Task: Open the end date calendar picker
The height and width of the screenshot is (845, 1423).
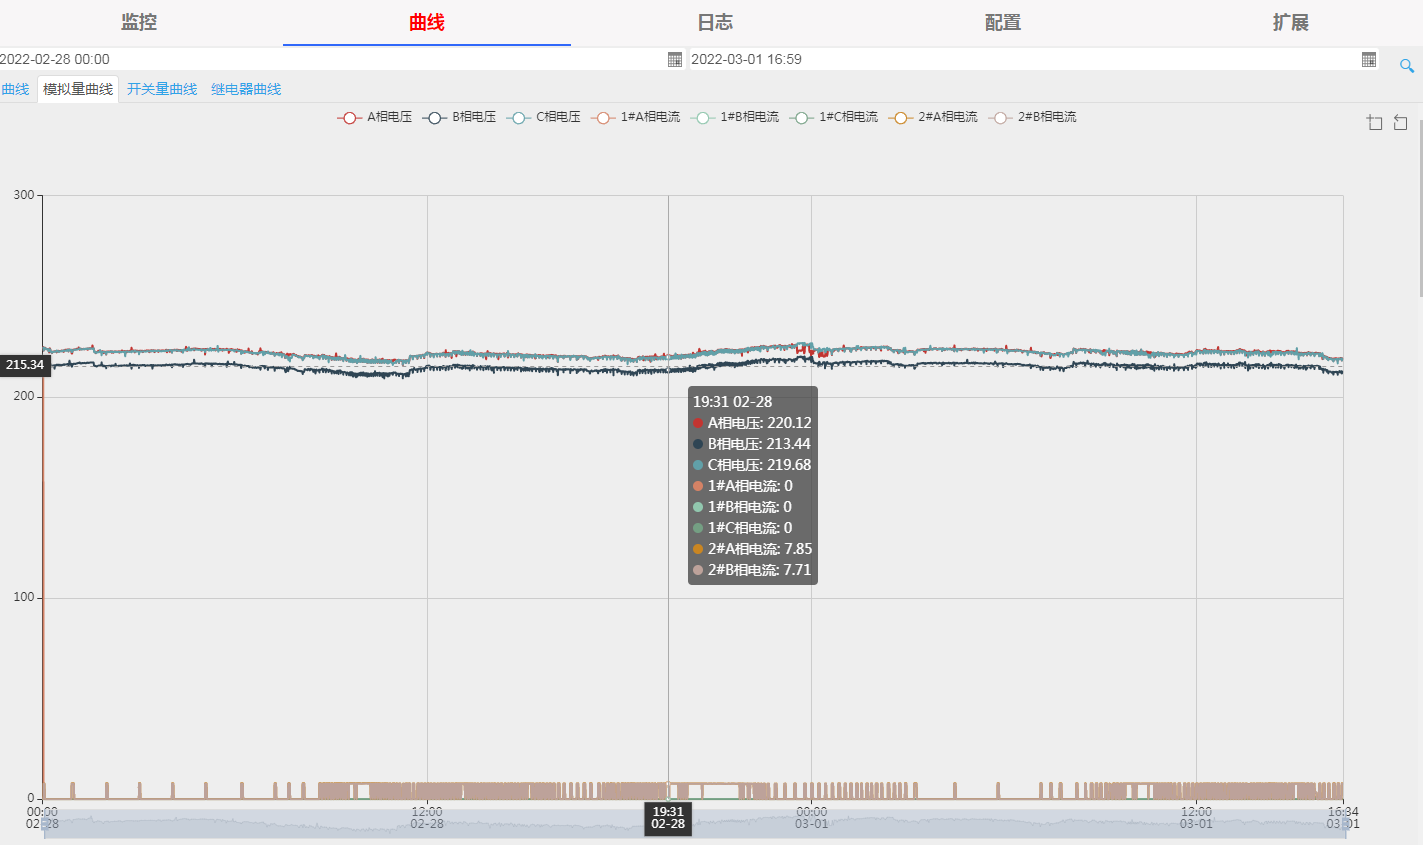Action: pyautogui.click(x=1369, y=59)
